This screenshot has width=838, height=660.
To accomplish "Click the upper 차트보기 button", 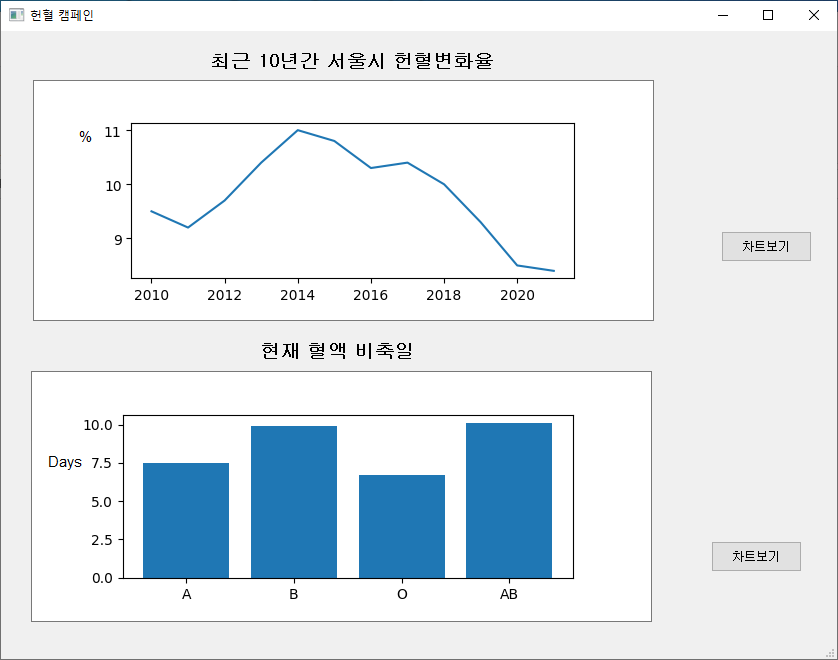I will tap(766, 246).
